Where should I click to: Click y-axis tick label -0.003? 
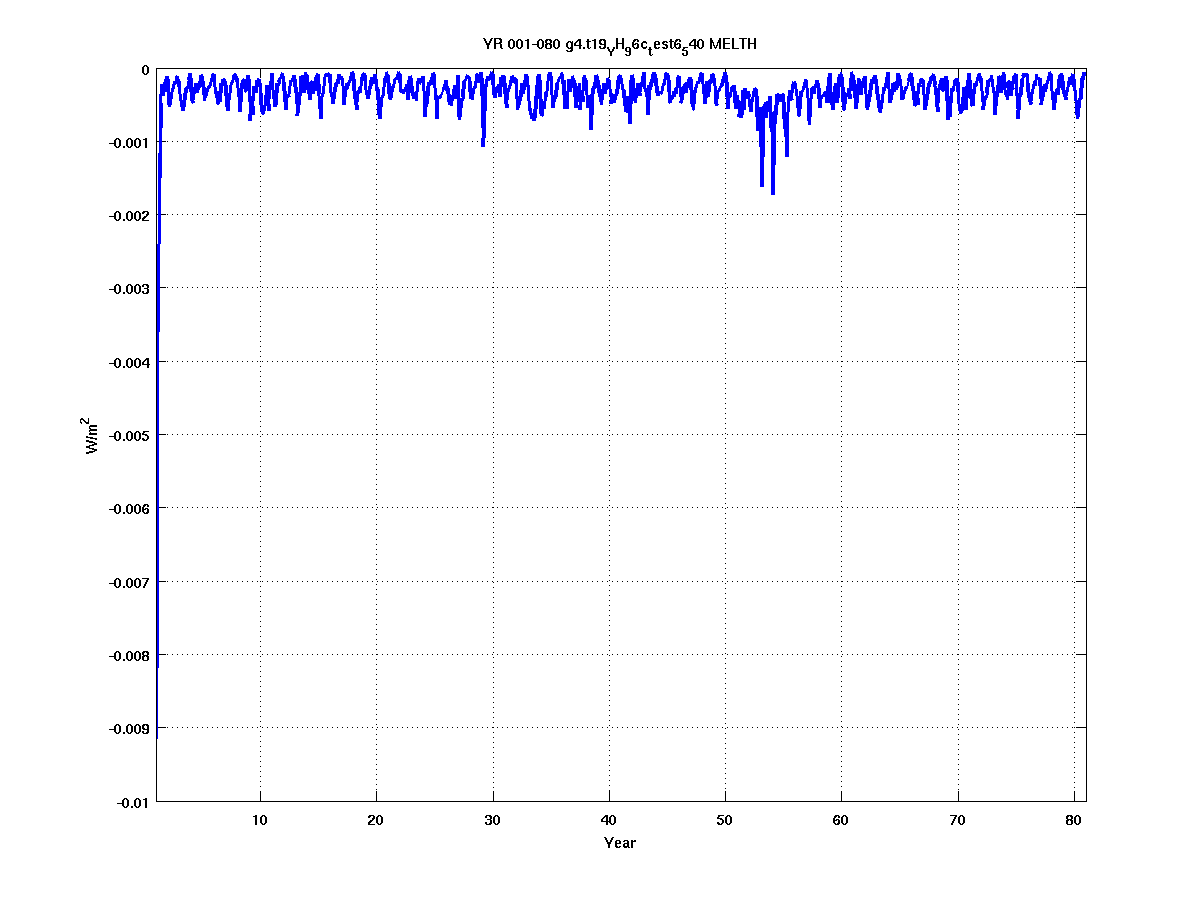(x=130, y=289)
